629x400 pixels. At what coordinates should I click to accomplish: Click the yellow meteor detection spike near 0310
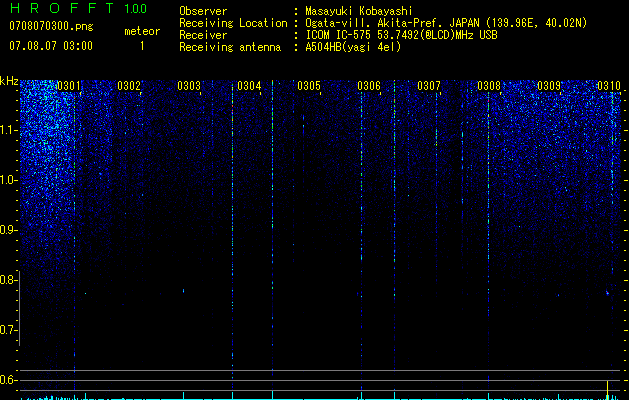(x=607, y=390)
